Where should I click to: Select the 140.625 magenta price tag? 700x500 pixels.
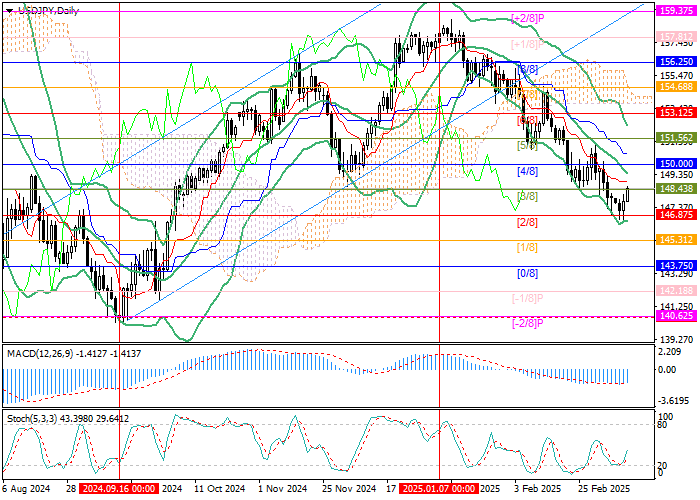pyautogui.click(x=676, y=316)
